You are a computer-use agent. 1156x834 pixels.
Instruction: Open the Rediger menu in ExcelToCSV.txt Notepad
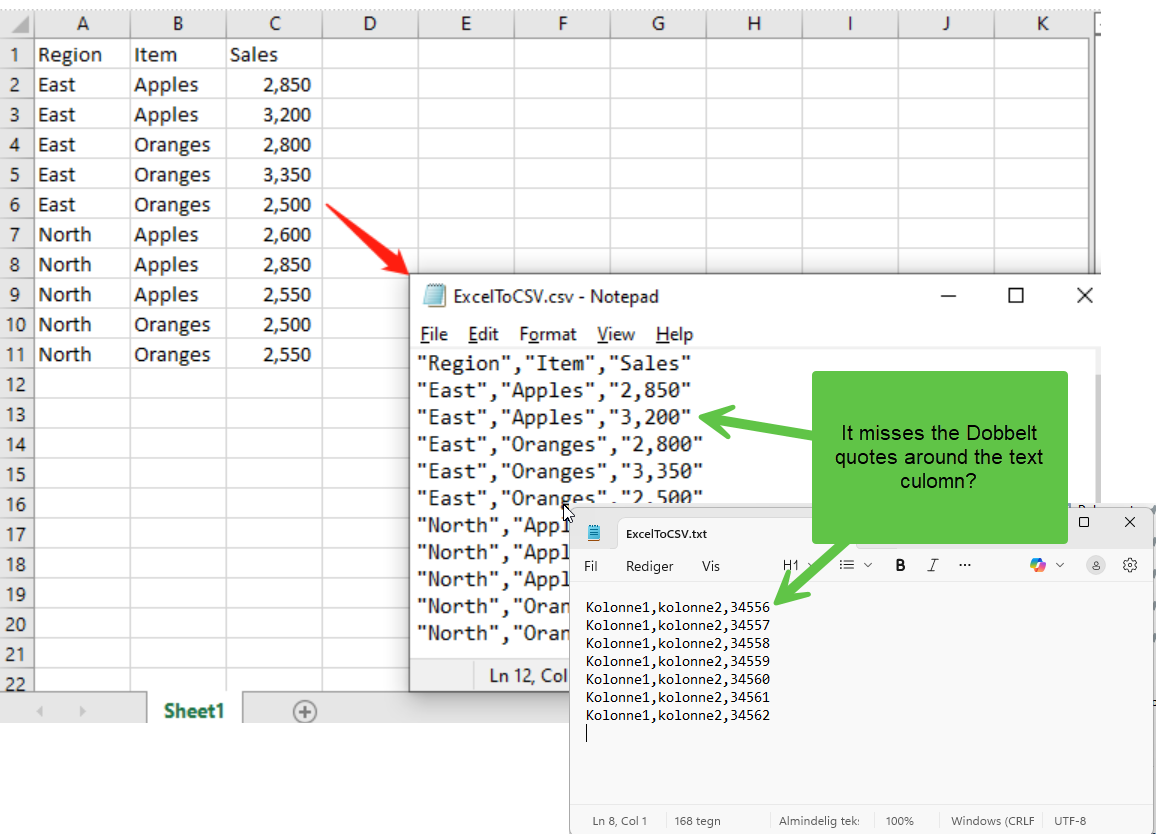[650, 566]
